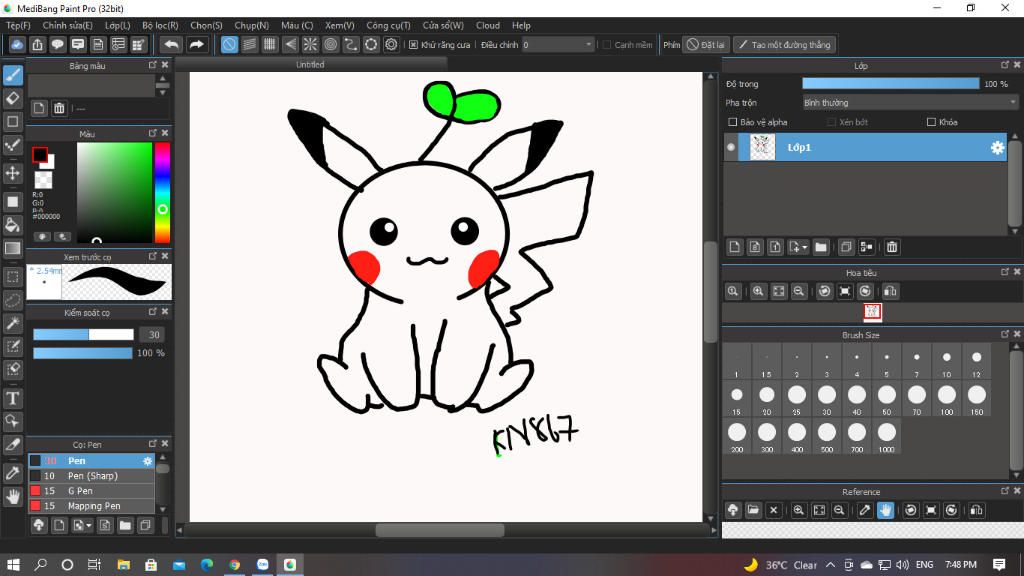
Task: Open image folder in Reference panel
Action: point(753,510)
